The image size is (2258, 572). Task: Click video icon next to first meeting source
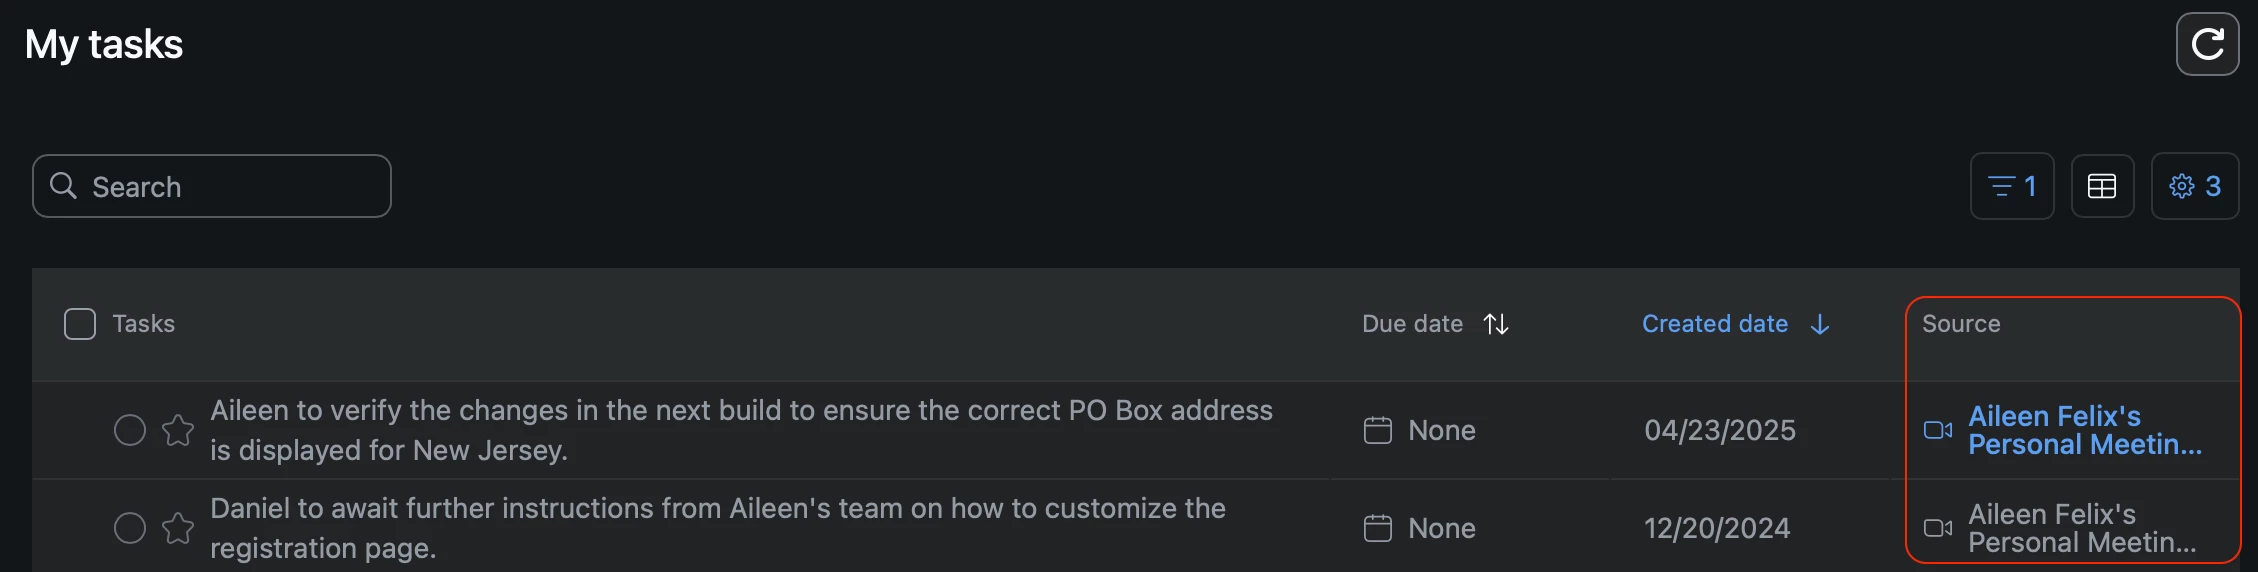pos(1937,430)
